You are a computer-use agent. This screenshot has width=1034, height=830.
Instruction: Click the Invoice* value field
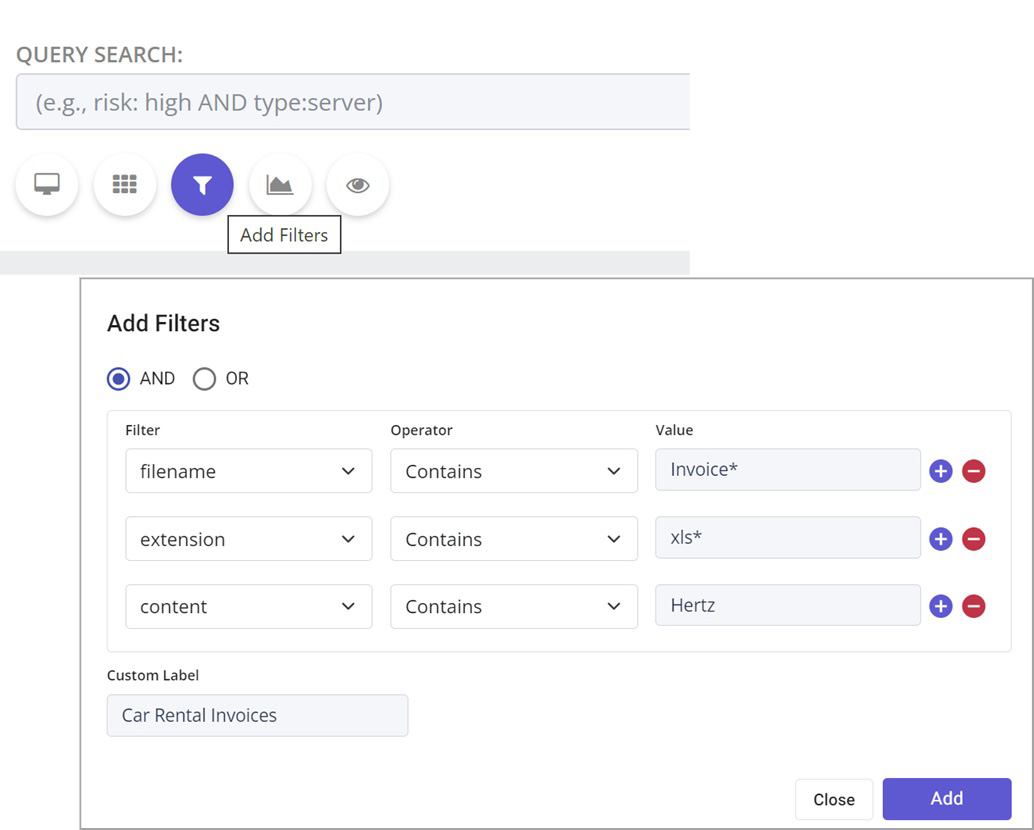point(788,469)
